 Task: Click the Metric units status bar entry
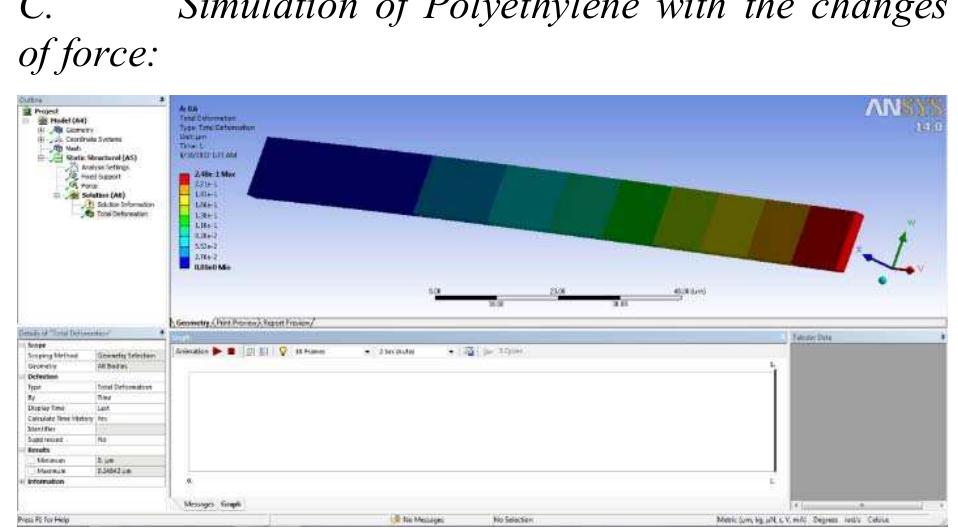761,520
